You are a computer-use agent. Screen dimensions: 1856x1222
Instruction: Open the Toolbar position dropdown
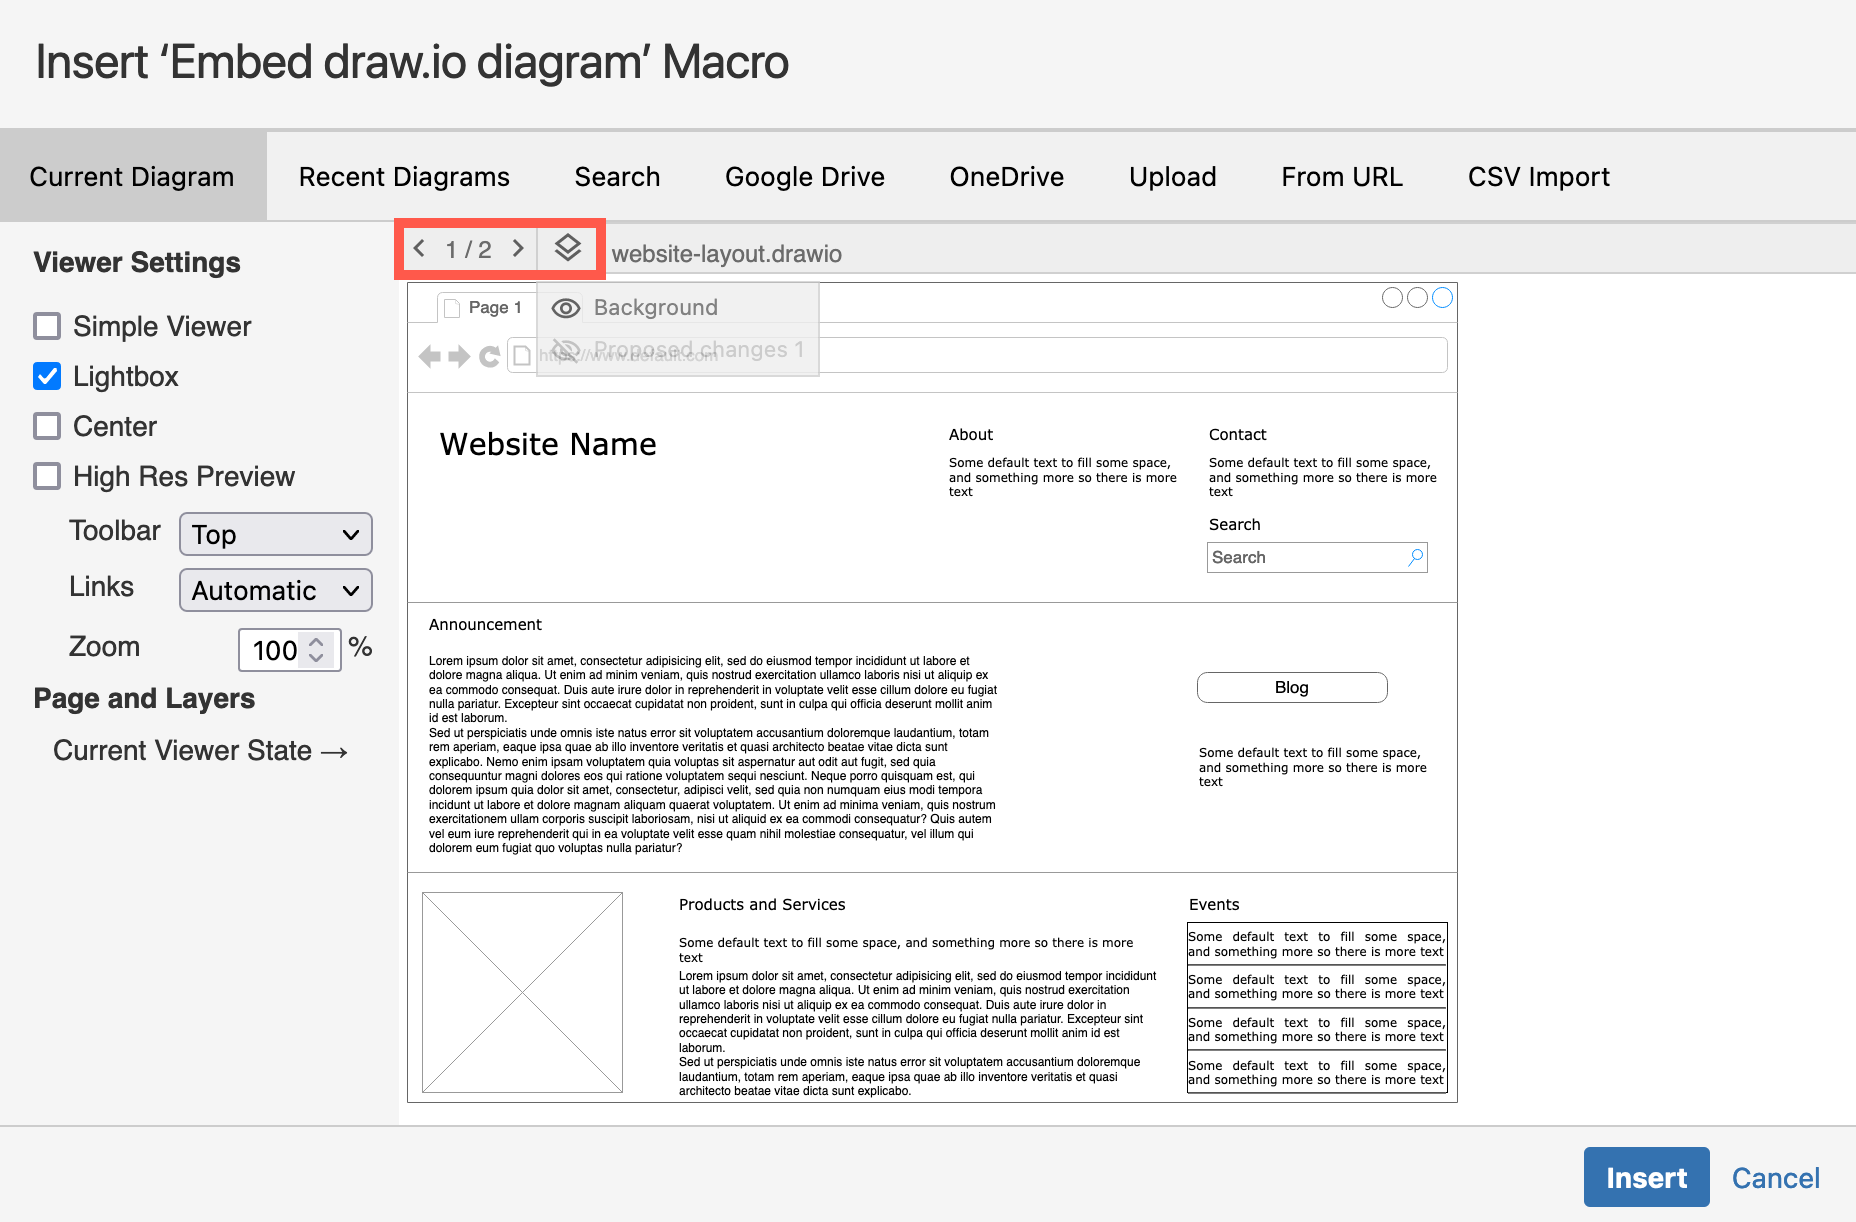(x=275, y=534)
